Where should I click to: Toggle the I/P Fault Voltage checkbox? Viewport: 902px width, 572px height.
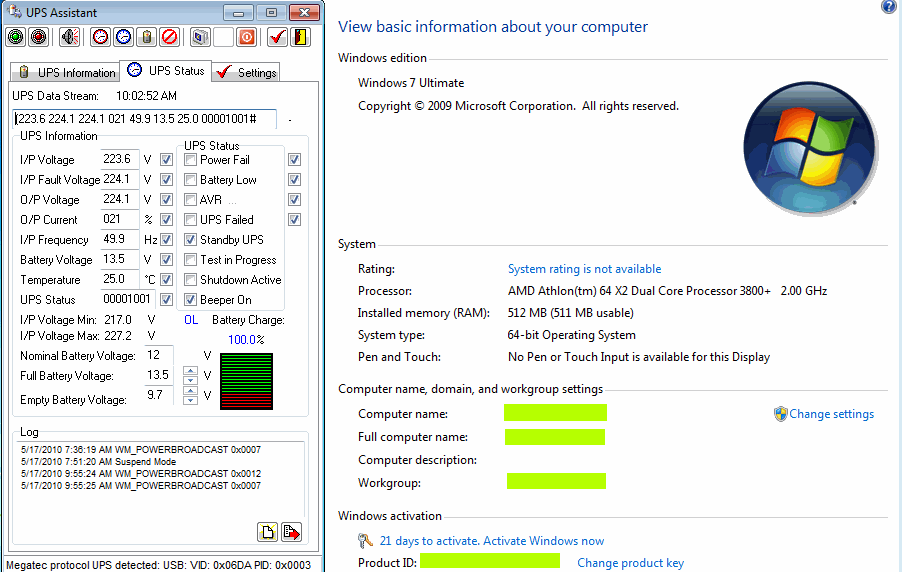pos(166,180)
